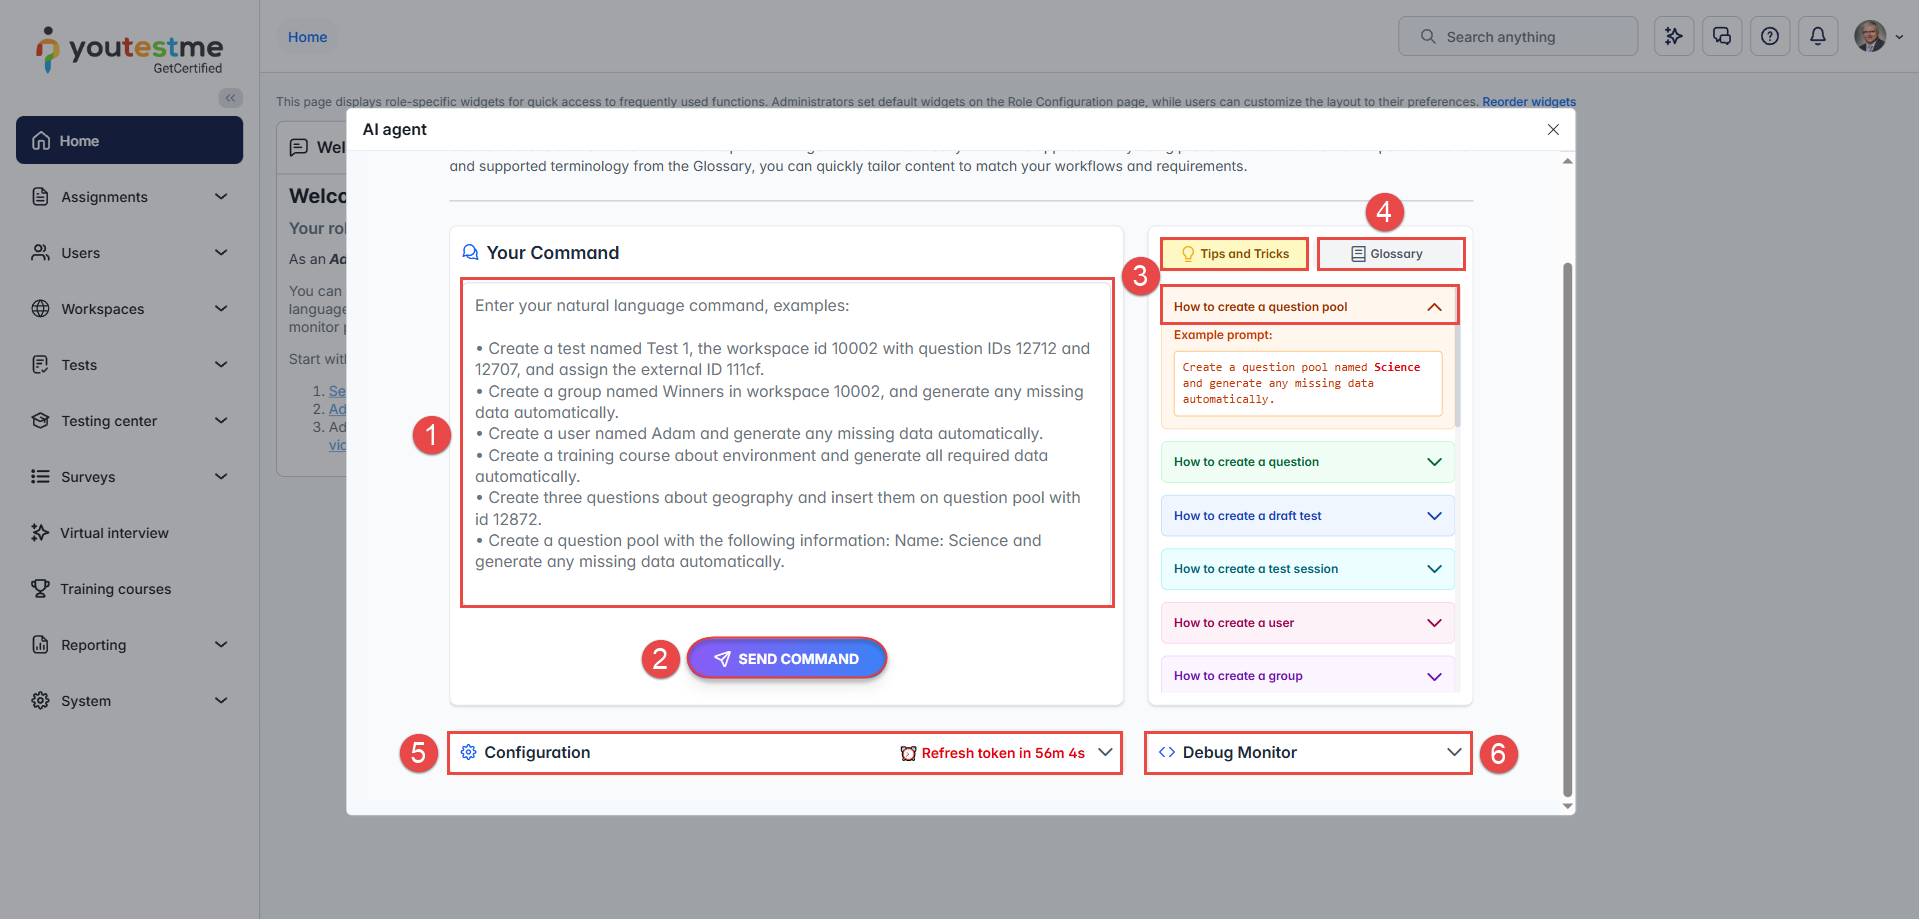Click the AI agent dialog scrollbar
This screenshot has height=919, width=1919.
coord(1567,500)
